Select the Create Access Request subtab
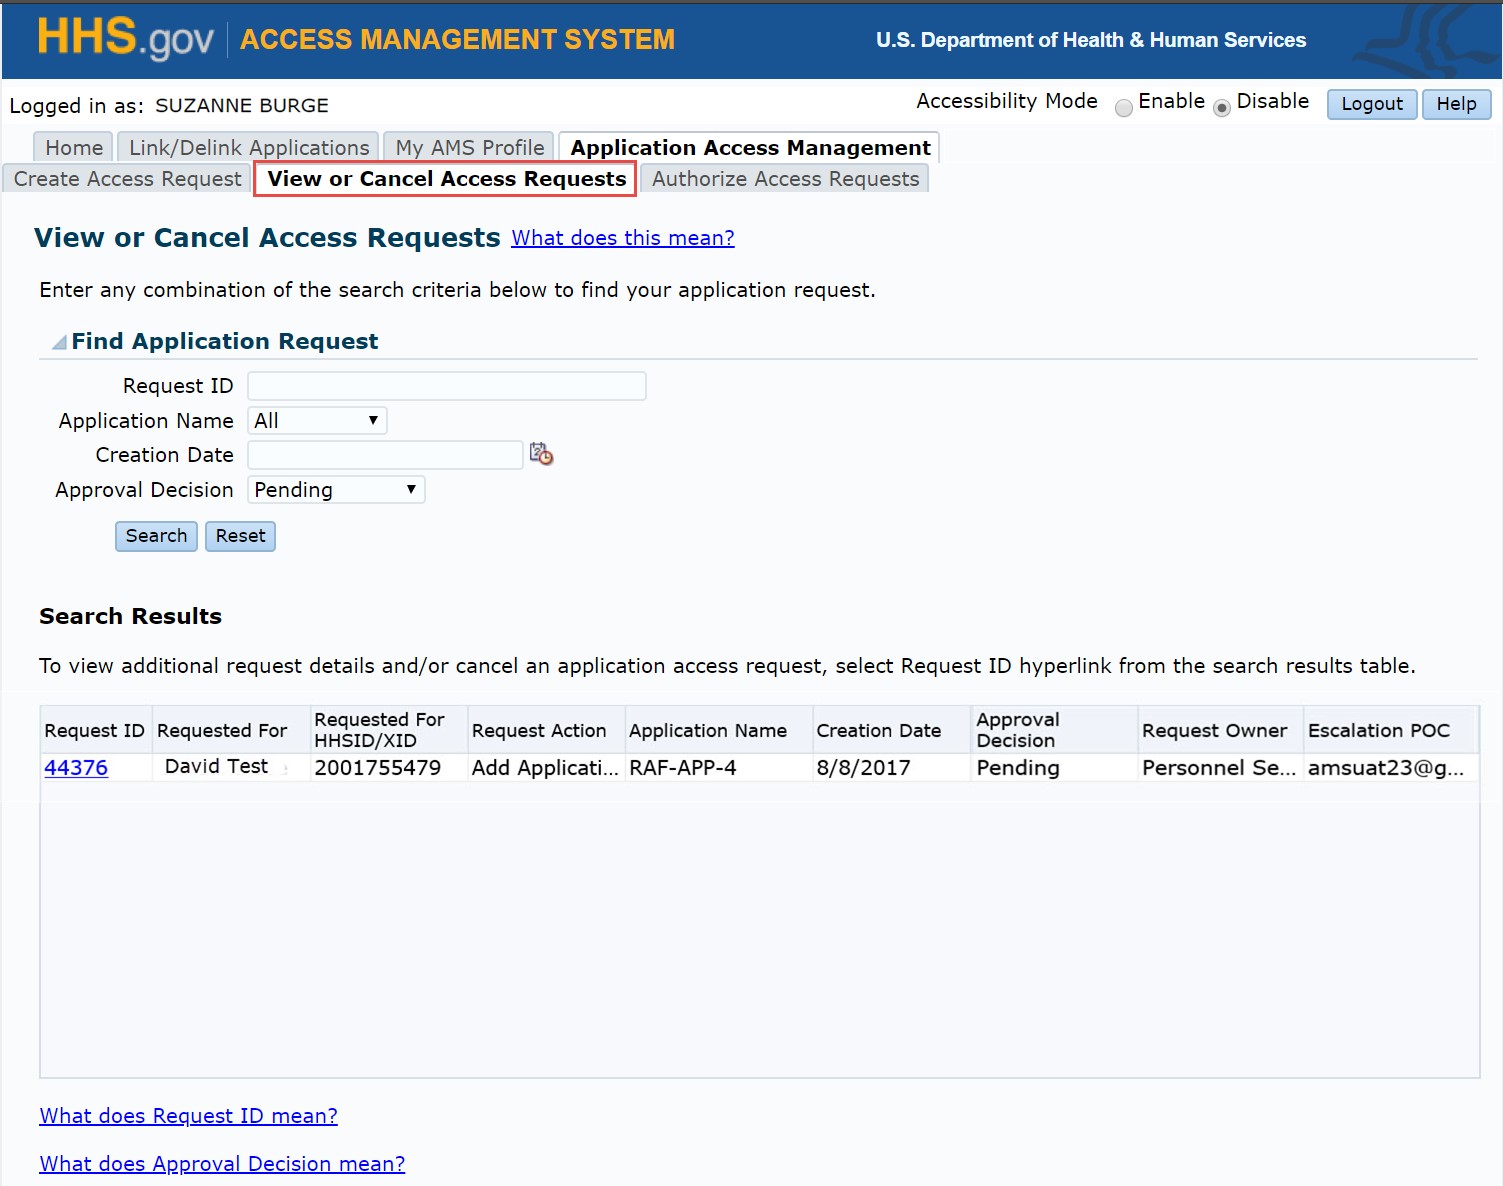The width and height of the screenshot is (1503, 1186). click(127, 179)
